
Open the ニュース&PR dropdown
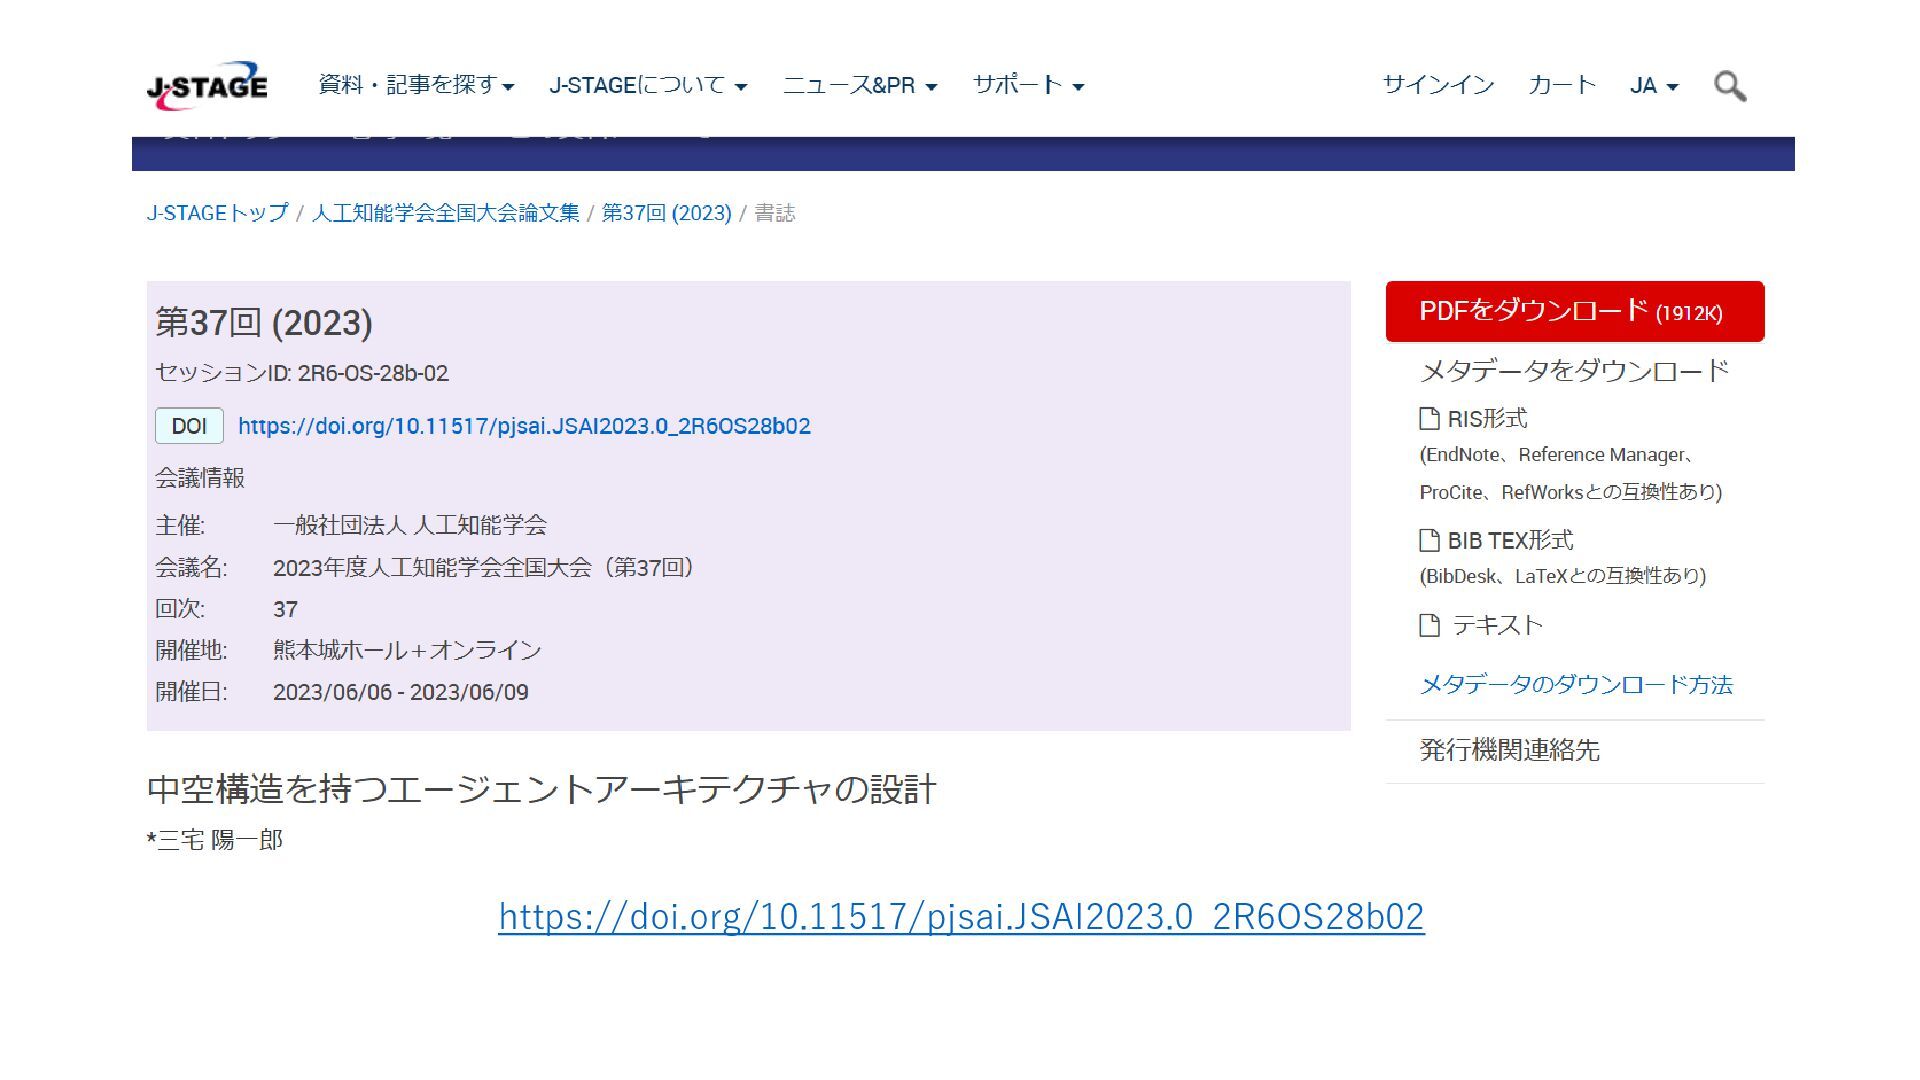tap(859, 85)
